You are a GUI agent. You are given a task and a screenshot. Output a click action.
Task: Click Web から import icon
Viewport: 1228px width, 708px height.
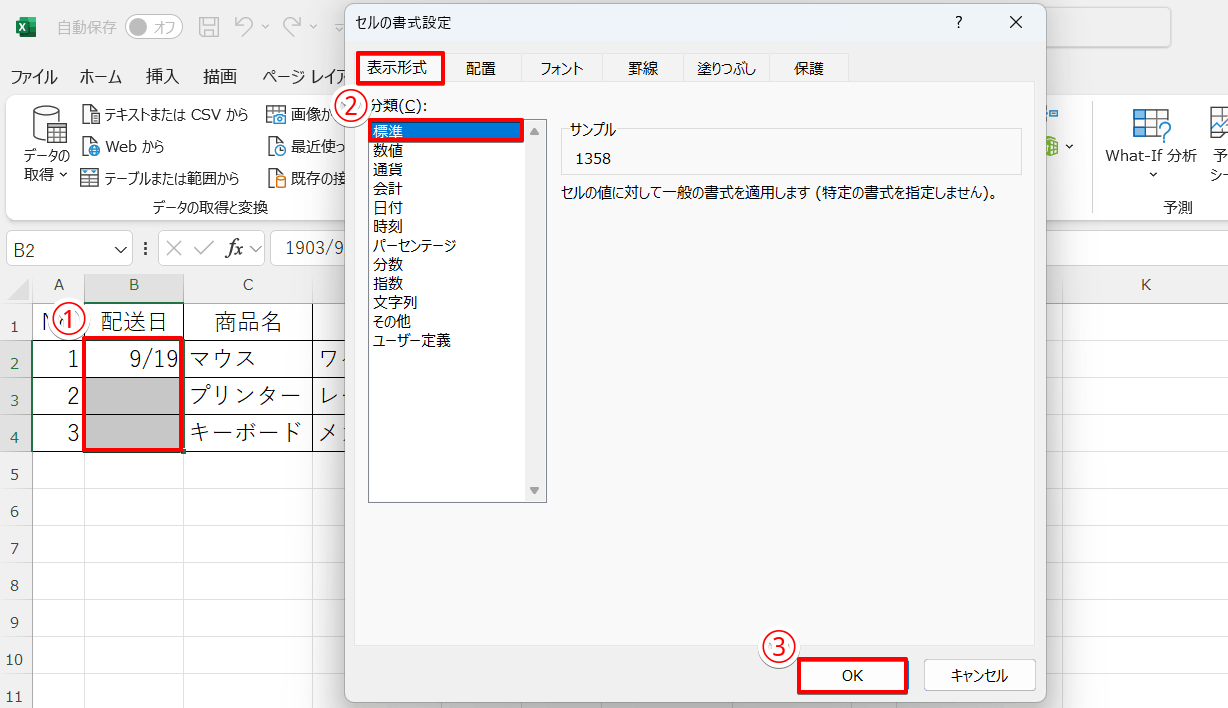click(91, 147)
